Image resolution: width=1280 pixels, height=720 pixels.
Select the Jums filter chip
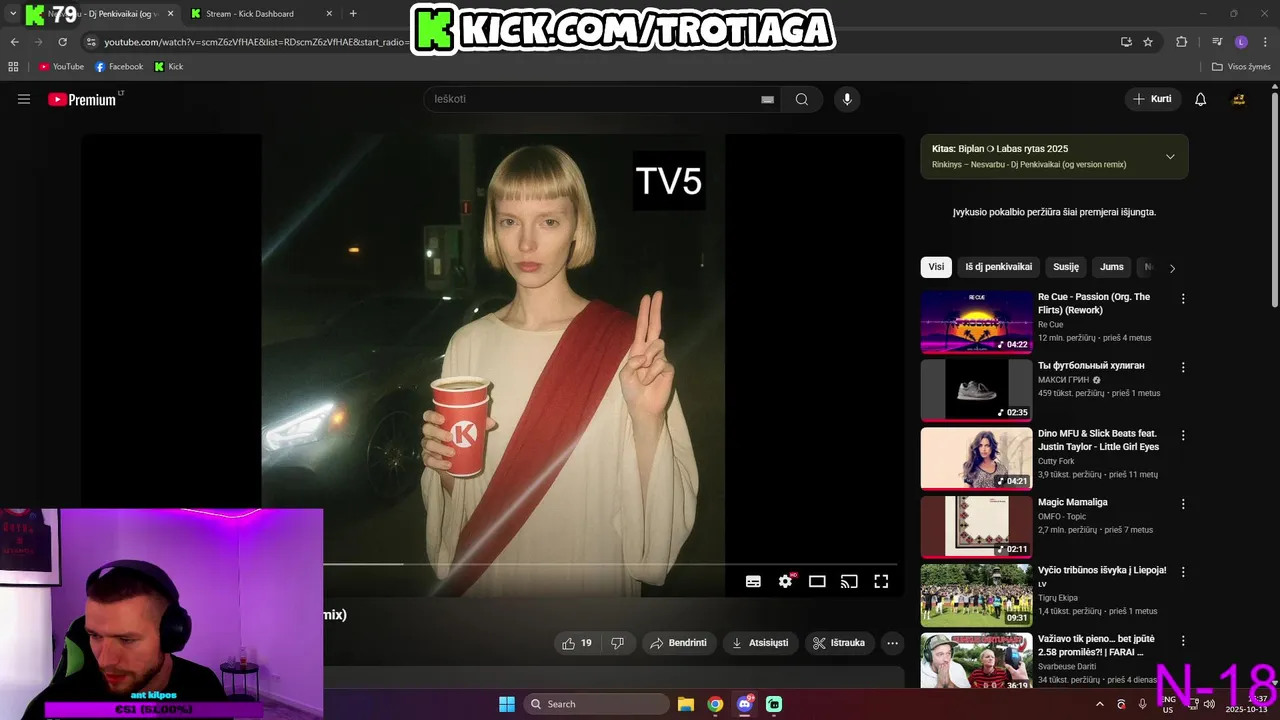pos(1112,267)
